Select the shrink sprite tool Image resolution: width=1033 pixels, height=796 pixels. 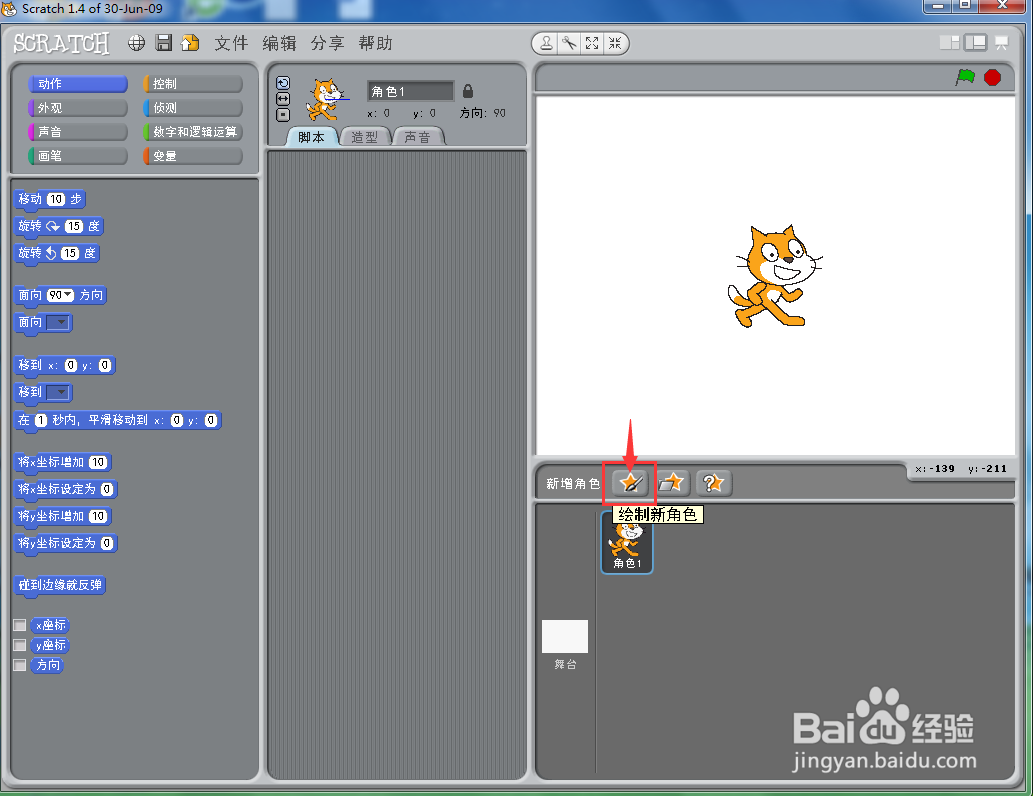point(615,43)
